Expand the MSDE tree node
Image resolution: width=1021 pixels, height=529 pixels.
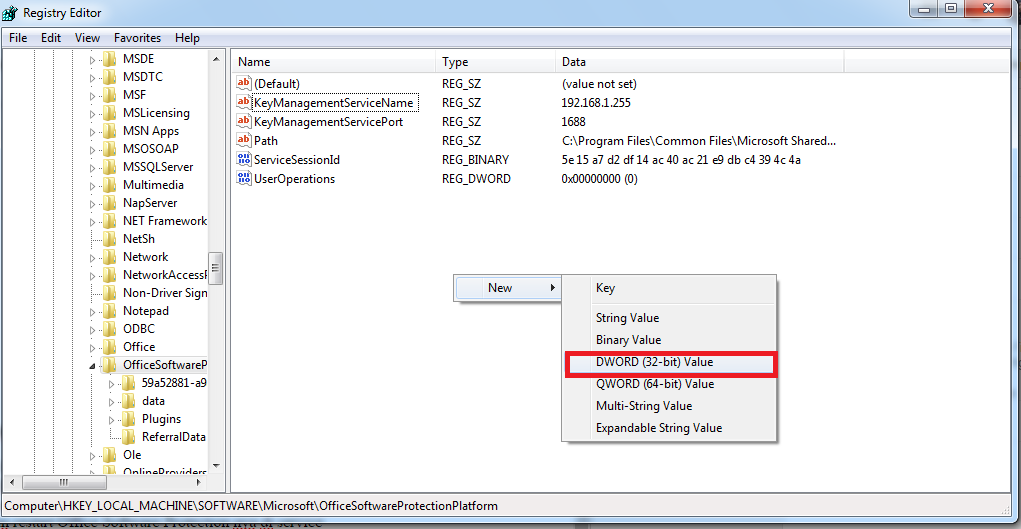pyautogui.click(x=92, y=59)
